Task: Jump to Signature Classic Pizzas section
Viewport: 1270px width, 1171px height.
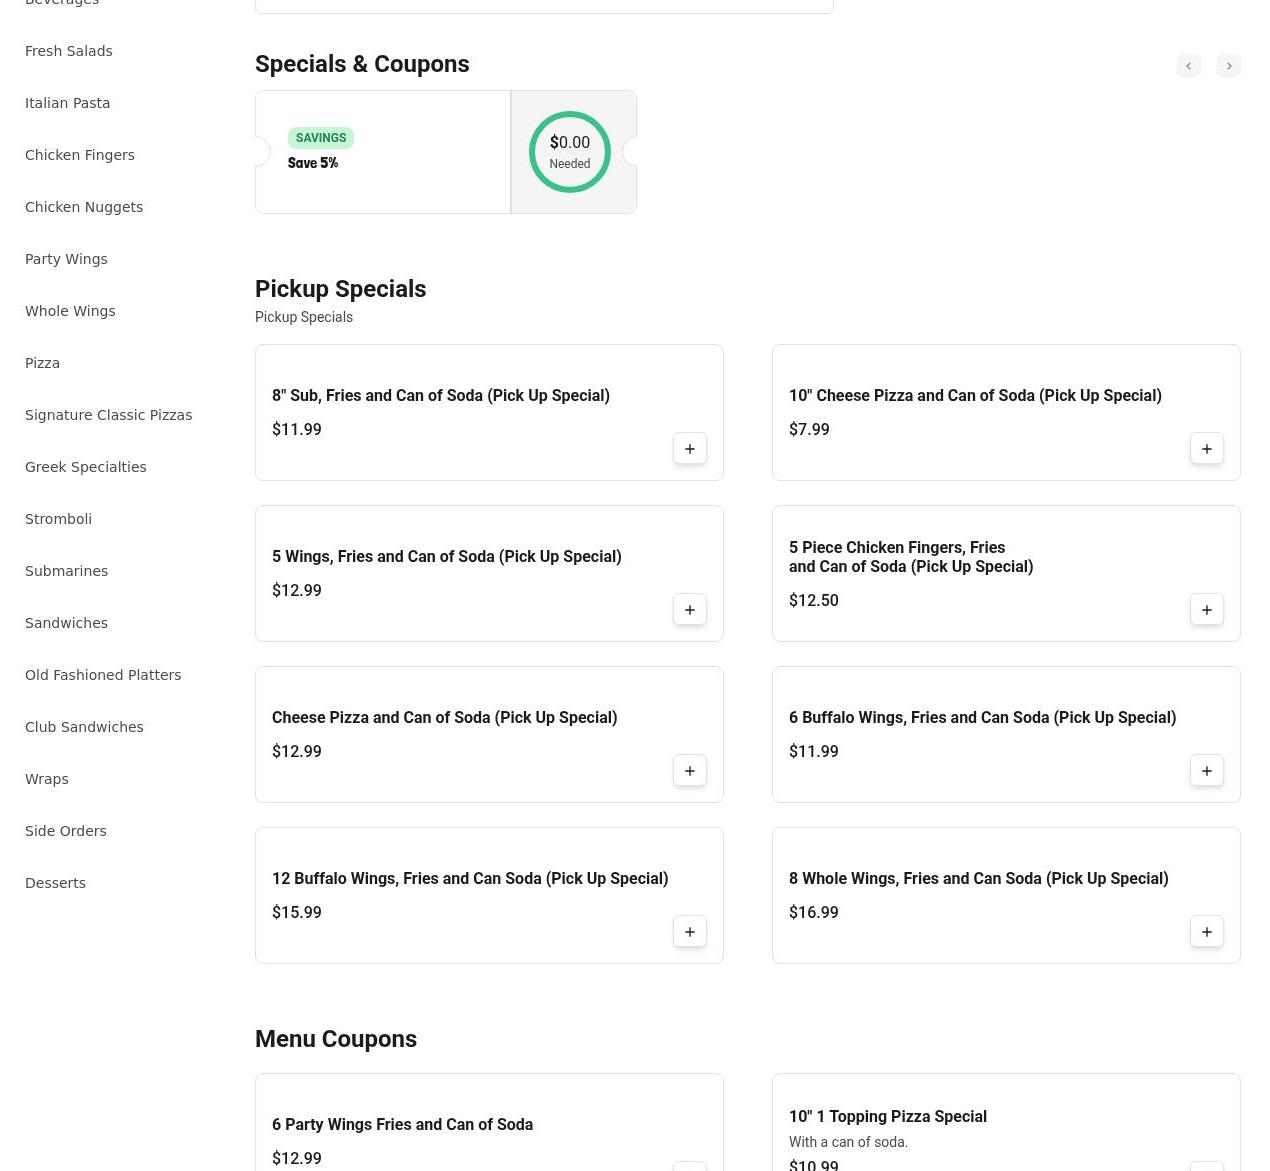Action: tap(108, 415)
